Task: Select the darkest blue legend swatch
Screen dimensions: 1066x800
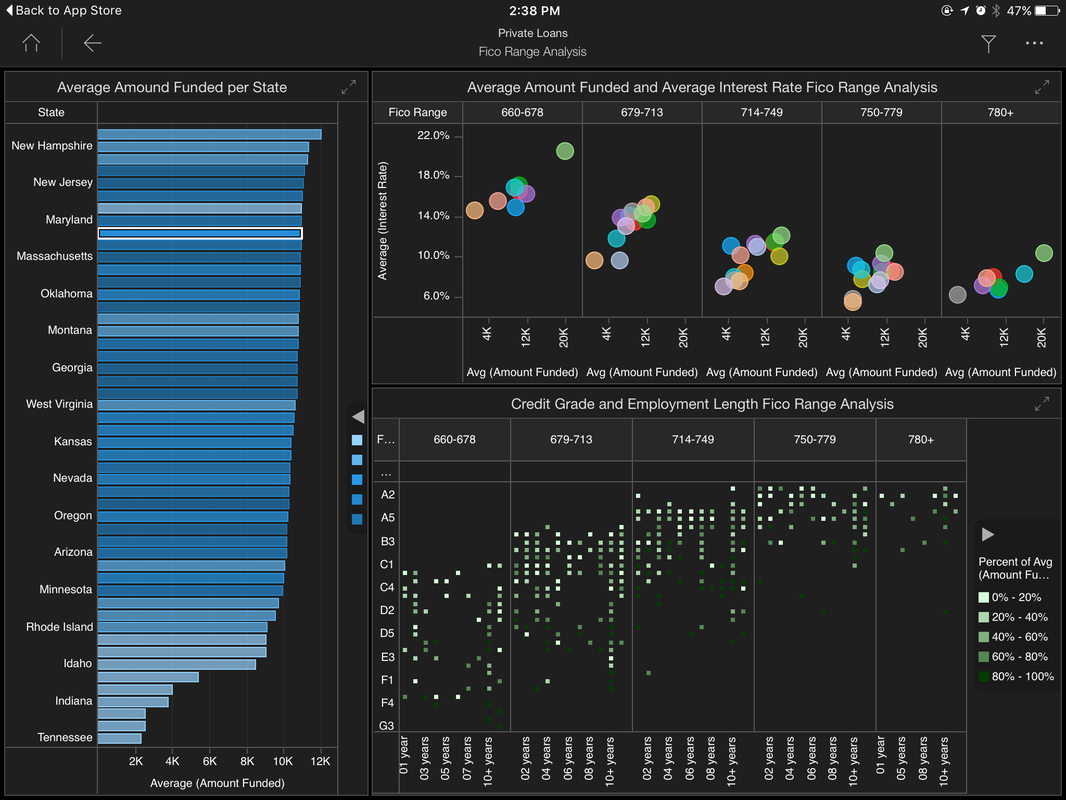Action: [357, 519]
